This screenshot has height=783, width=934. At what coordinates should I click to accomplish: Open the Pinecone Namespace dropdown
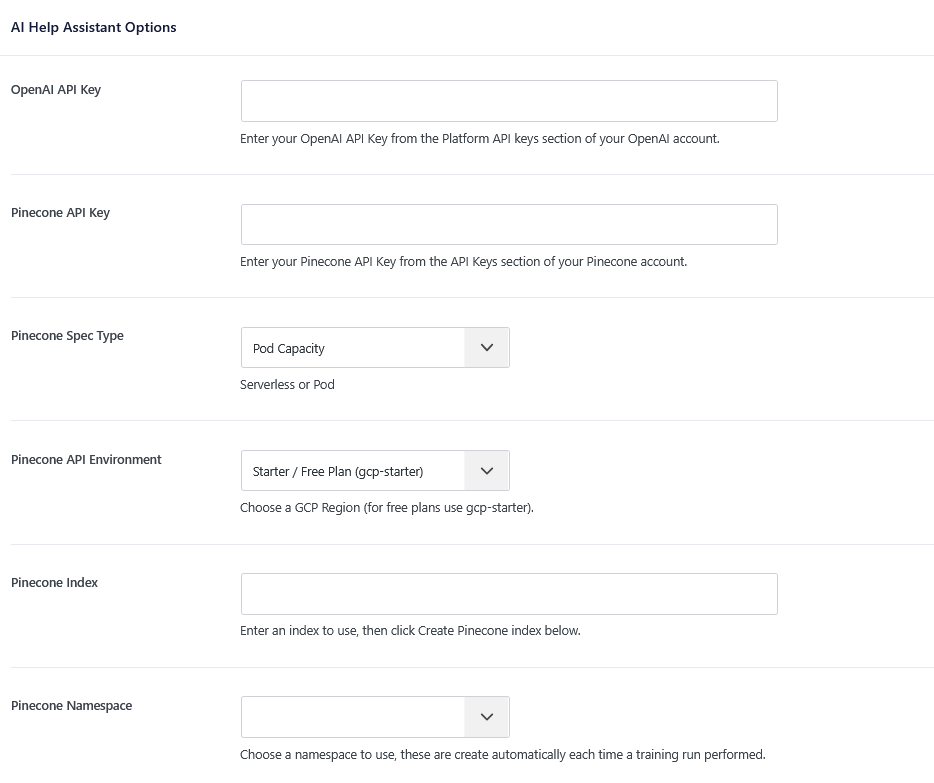coord(375,717)
